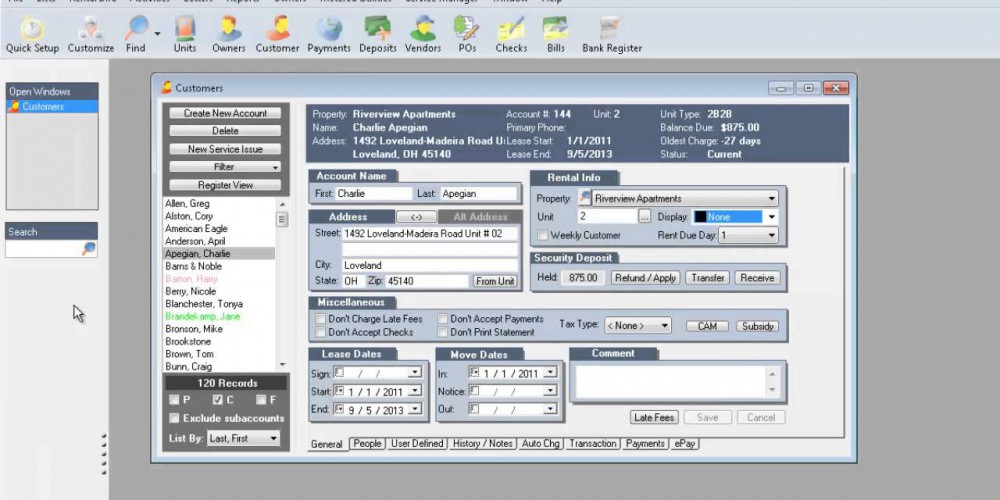Expand the Find dropdown arrow
1000x500 pixels.
pyautogui.click(x=157, y=33)
